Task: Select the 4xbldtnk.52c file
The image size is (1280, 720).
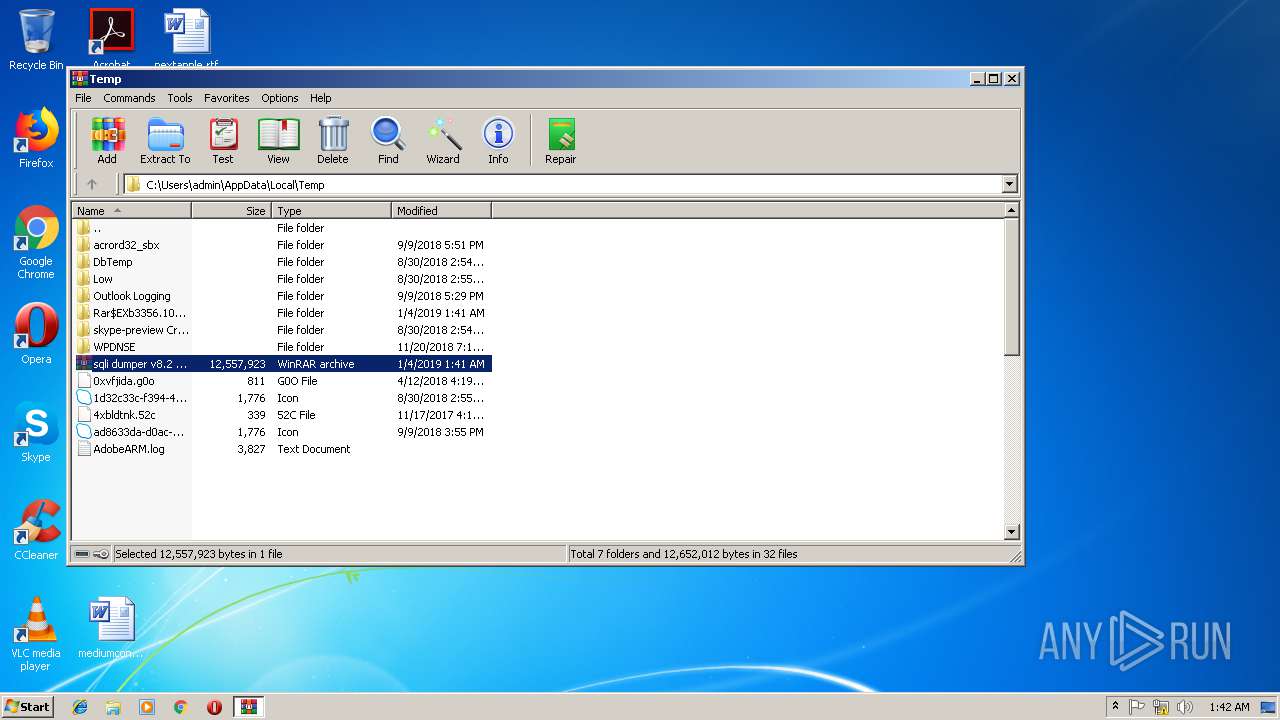Action: click(282, 415)
